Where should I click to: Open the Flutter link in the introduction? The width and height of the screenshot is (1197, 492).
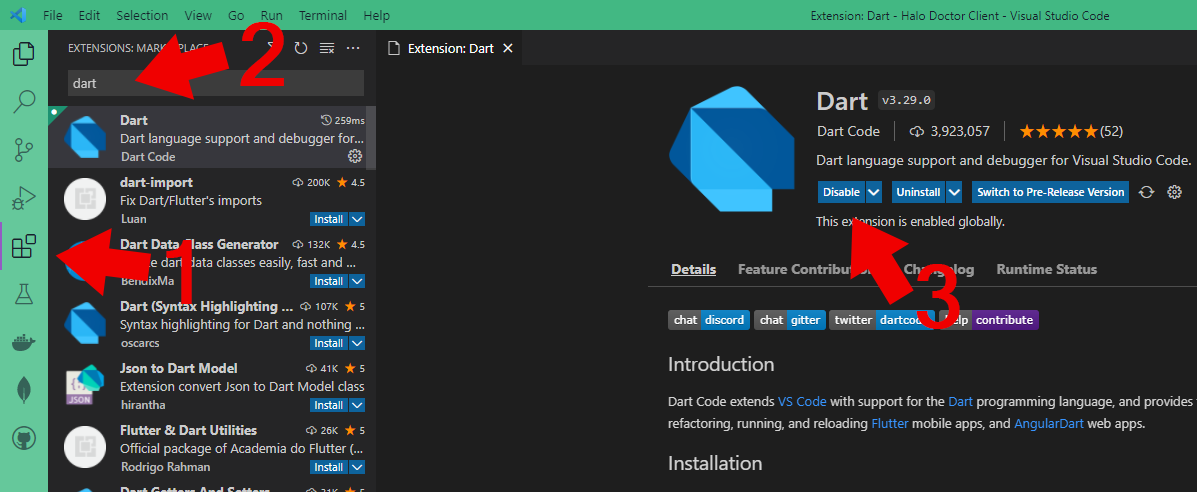point(889,423)
